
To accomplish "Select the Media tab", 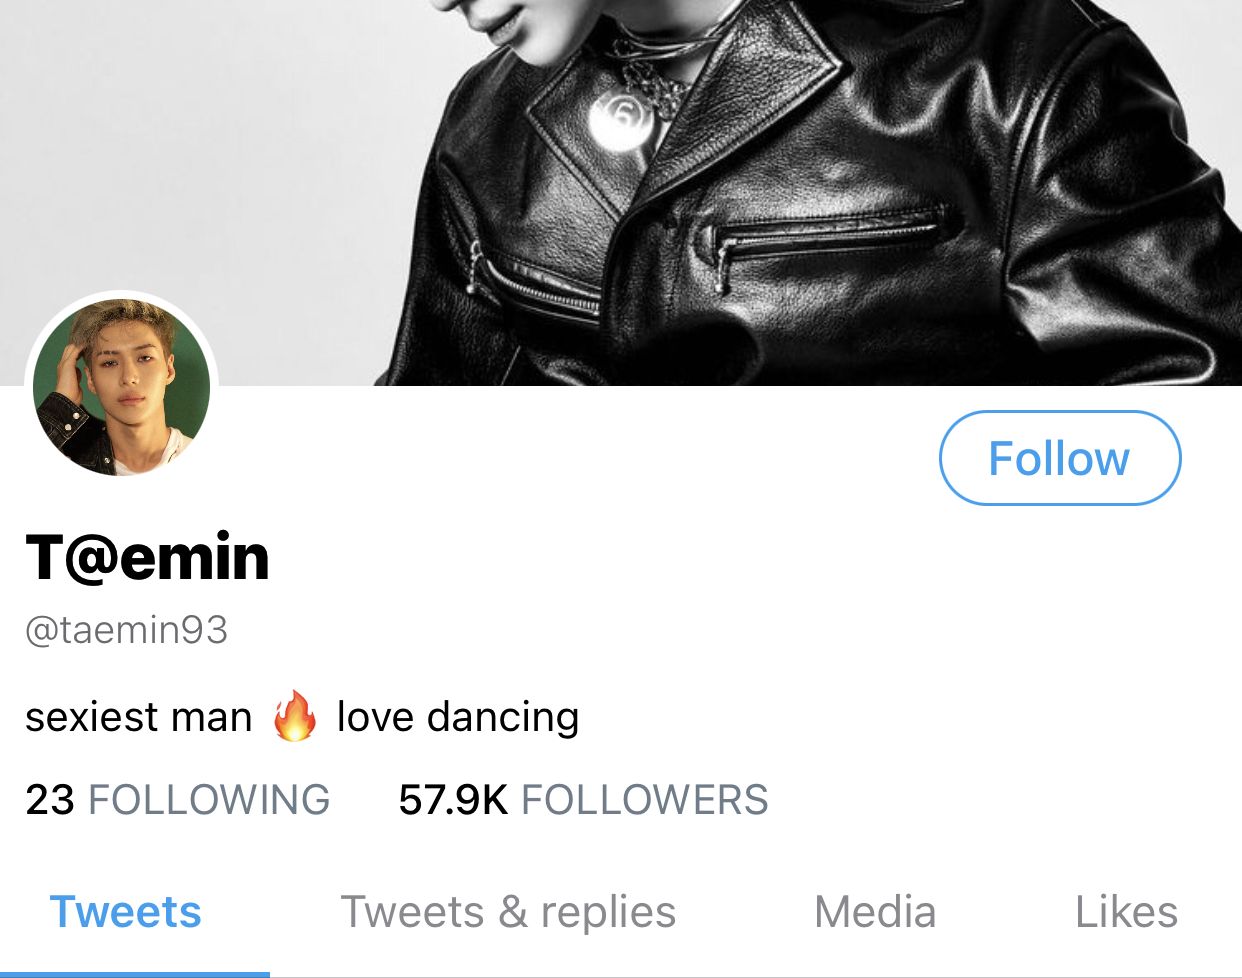I will 875,912.
